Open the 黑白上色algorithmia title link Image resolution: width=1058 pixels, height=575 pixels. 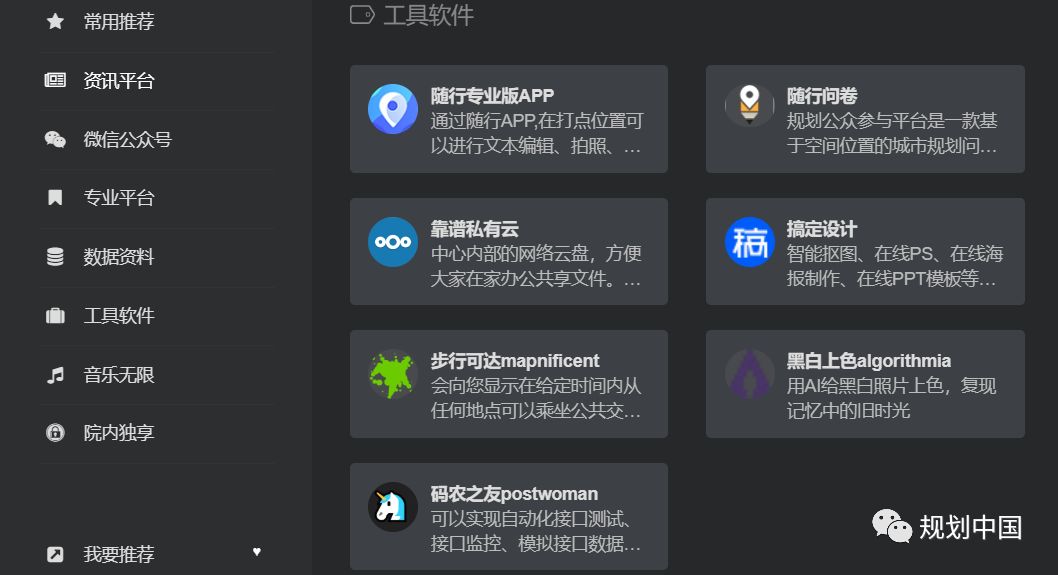[x=868, y=361]
